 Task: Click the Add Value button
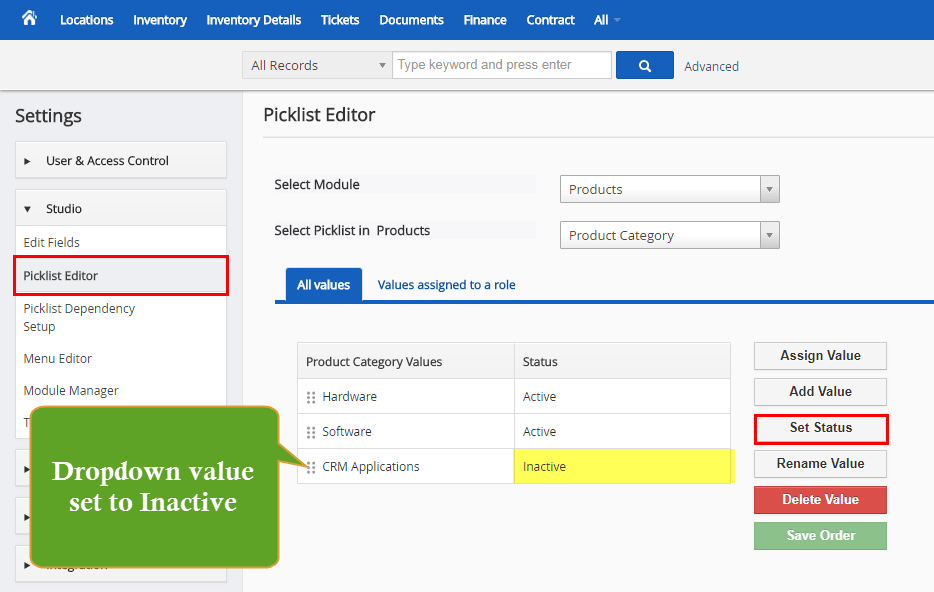pos(820,391)
